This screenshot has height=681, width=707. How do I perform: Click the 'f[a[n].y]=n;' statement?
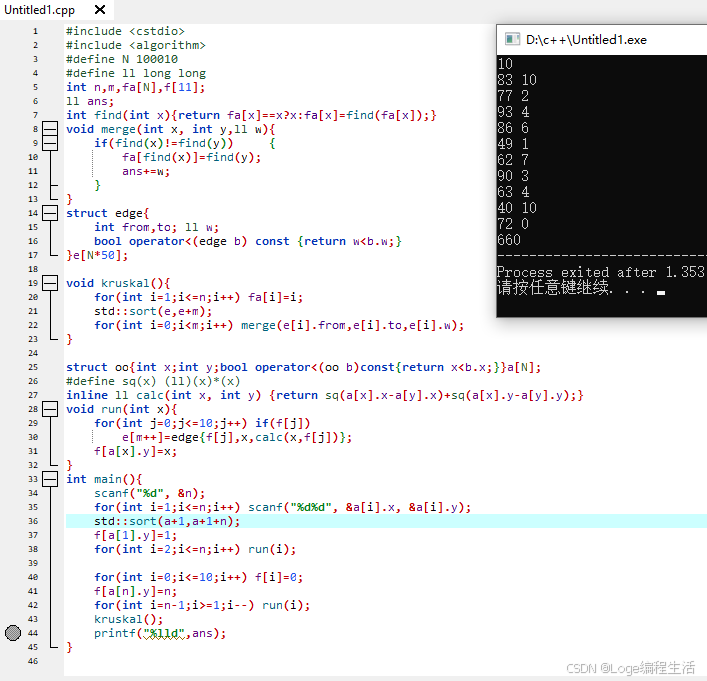point(136,591)
